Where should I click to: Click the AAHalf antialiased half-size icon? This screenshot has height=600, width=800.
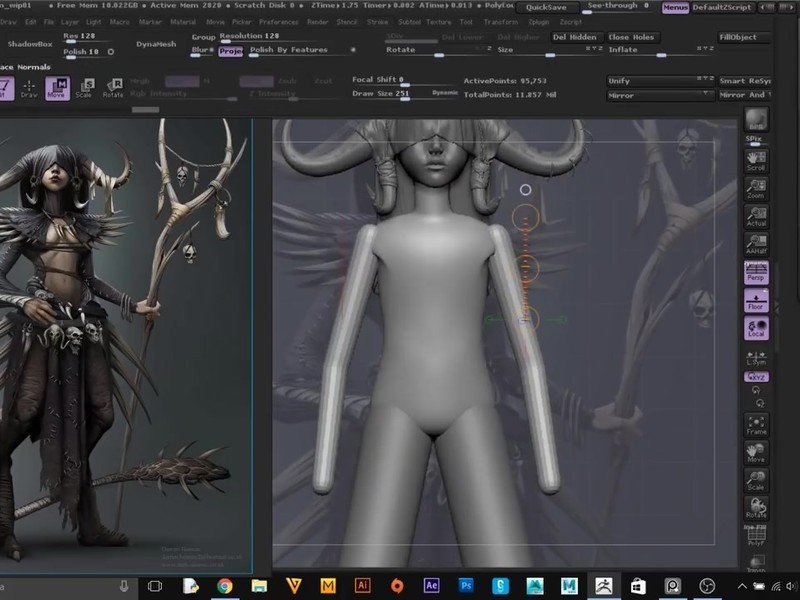756,244
